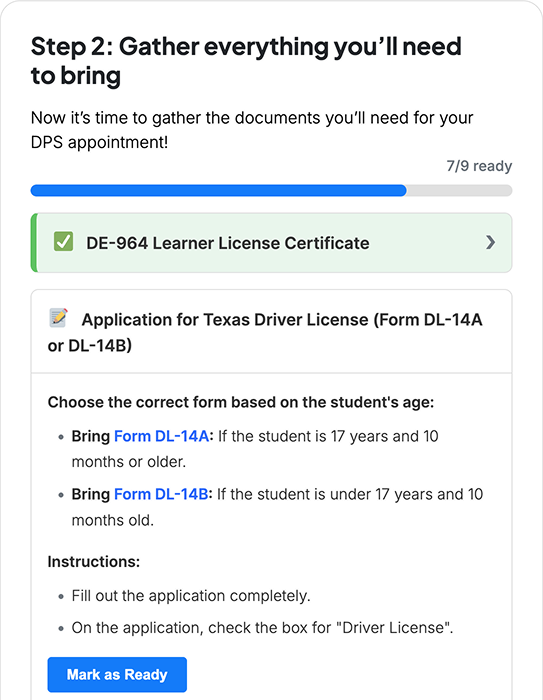Collapse the Application for Texas Driver License header
The image size is (543, 700).
point(271,332)
